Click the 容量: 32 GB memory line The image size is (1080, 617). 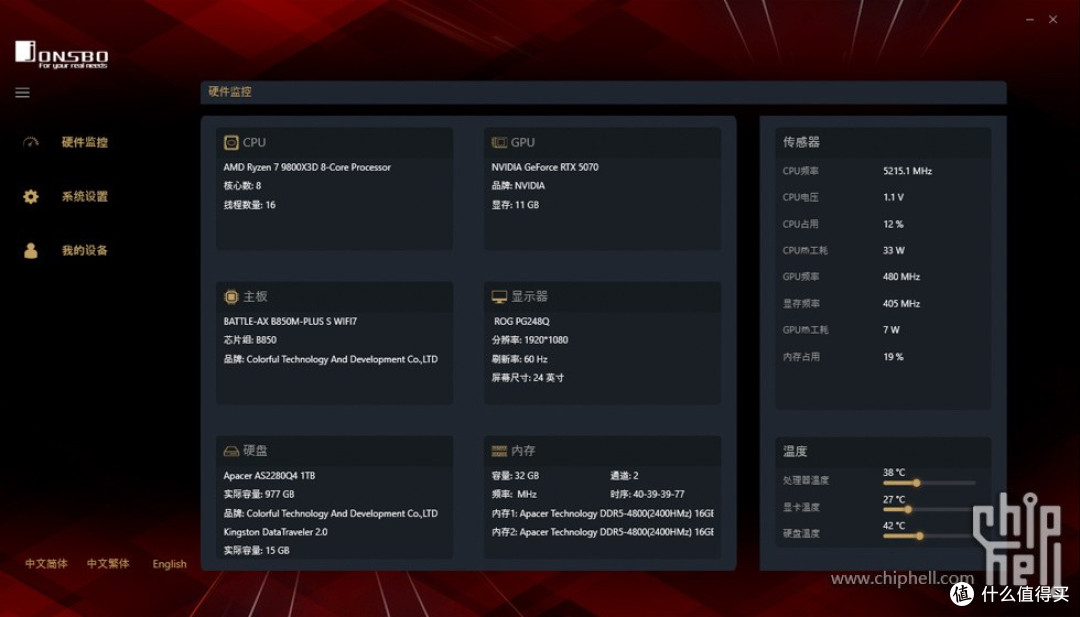tap(515, 476)
